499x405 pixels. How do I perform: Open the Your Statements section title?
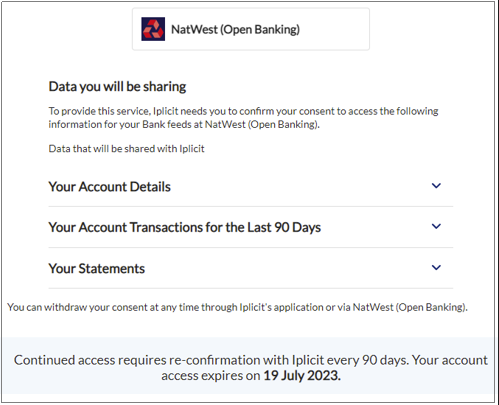97,268
